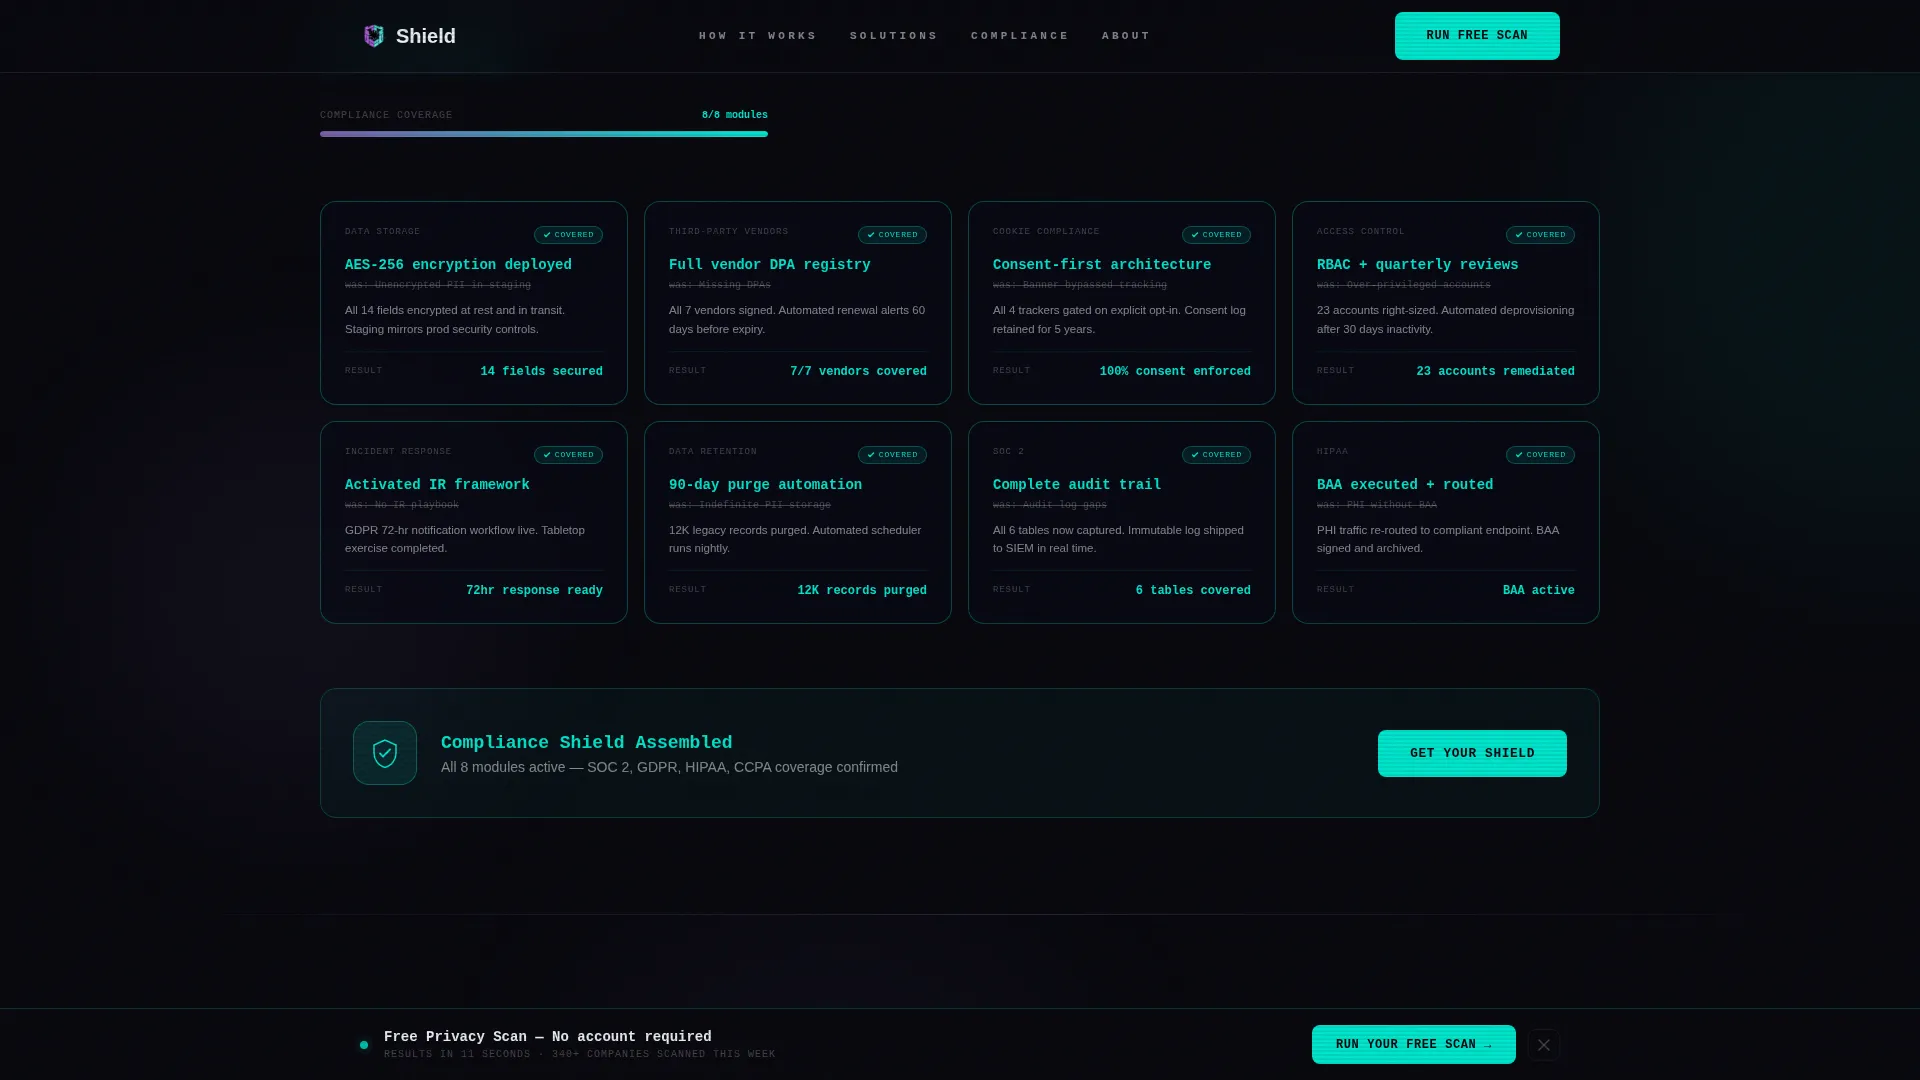Click the 'HIPAA' category label
The width and height of the screenshot is (1920, 1080).
(x=1332, y=452)
